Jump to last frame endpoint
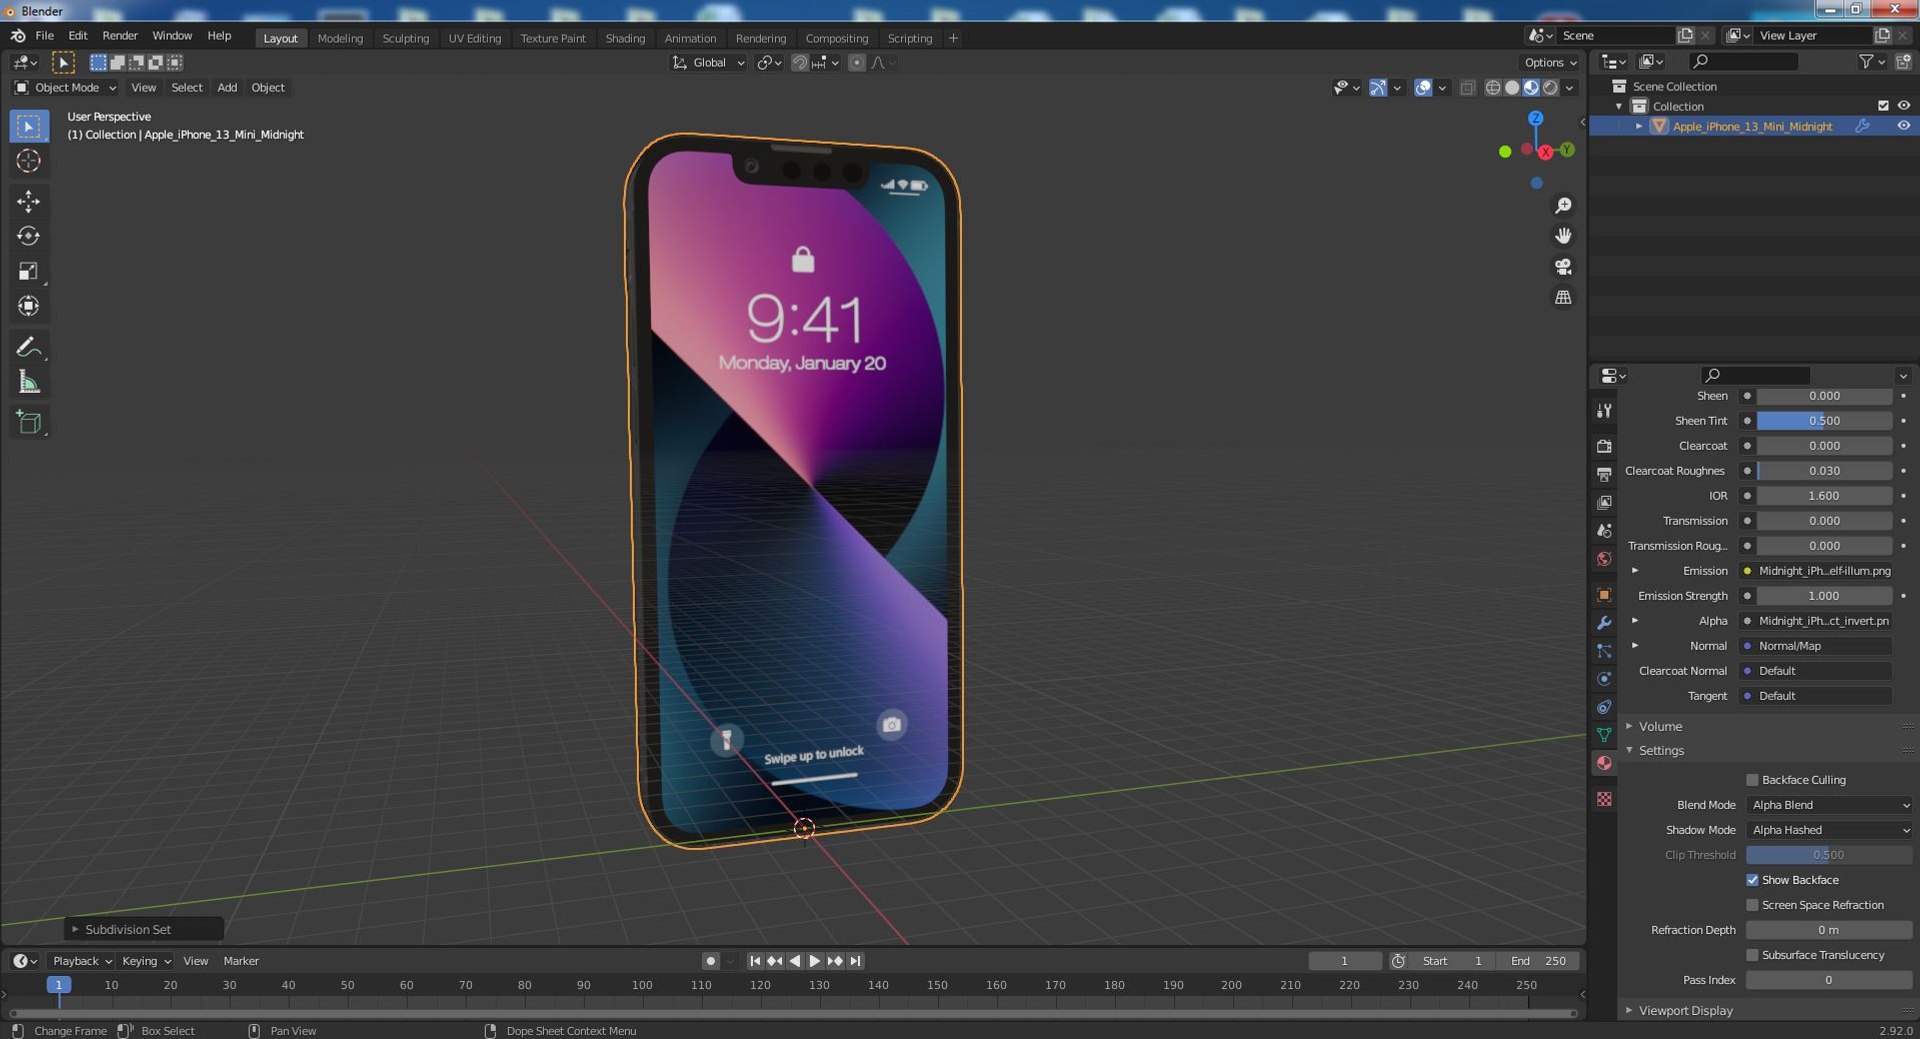Screen dimensions: 1920x1039 (x=855, y=961)
